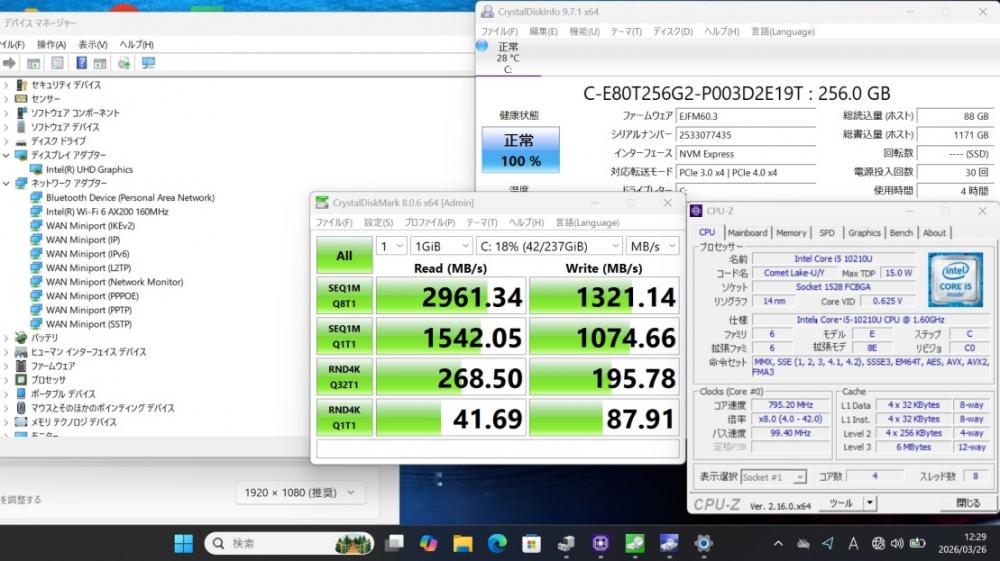This screenshot has width=1000, height=561.
Task: Click the forward arrow in Device Manager toolbar
Action: pos(9,63)
